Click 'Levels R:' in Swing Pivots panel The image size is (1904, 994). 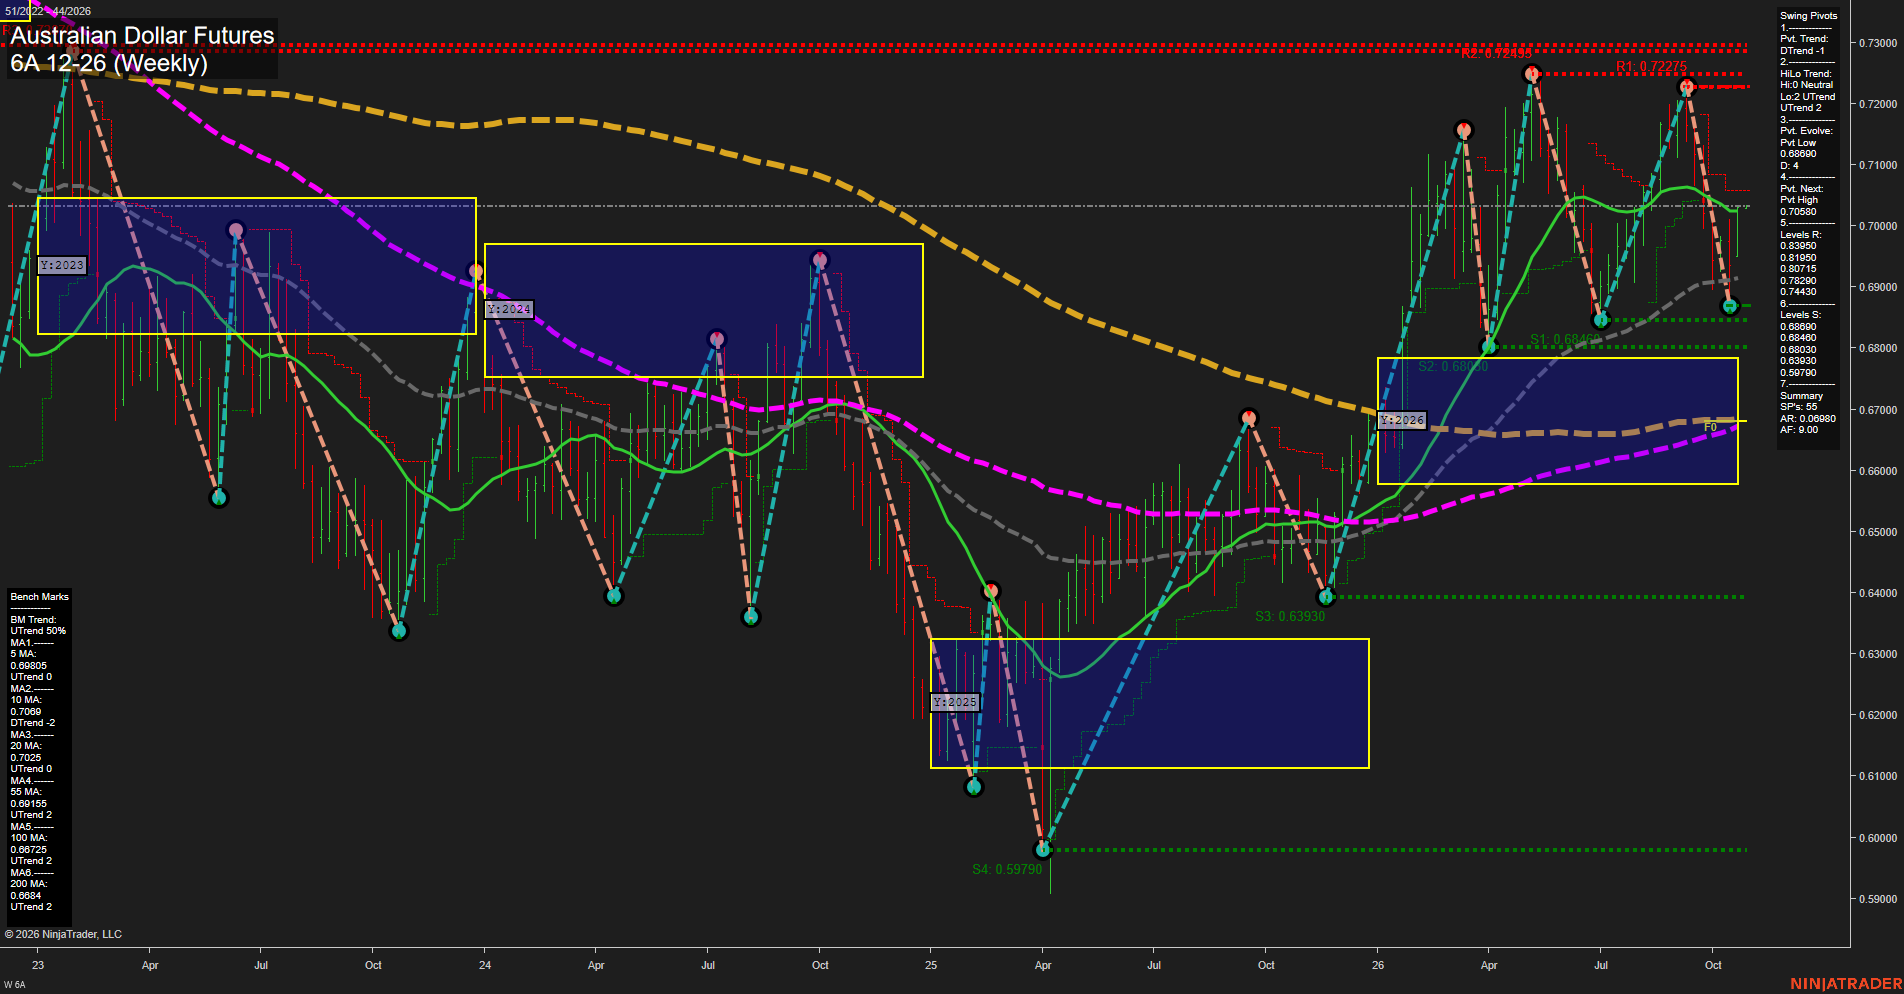coord(1800,235)
